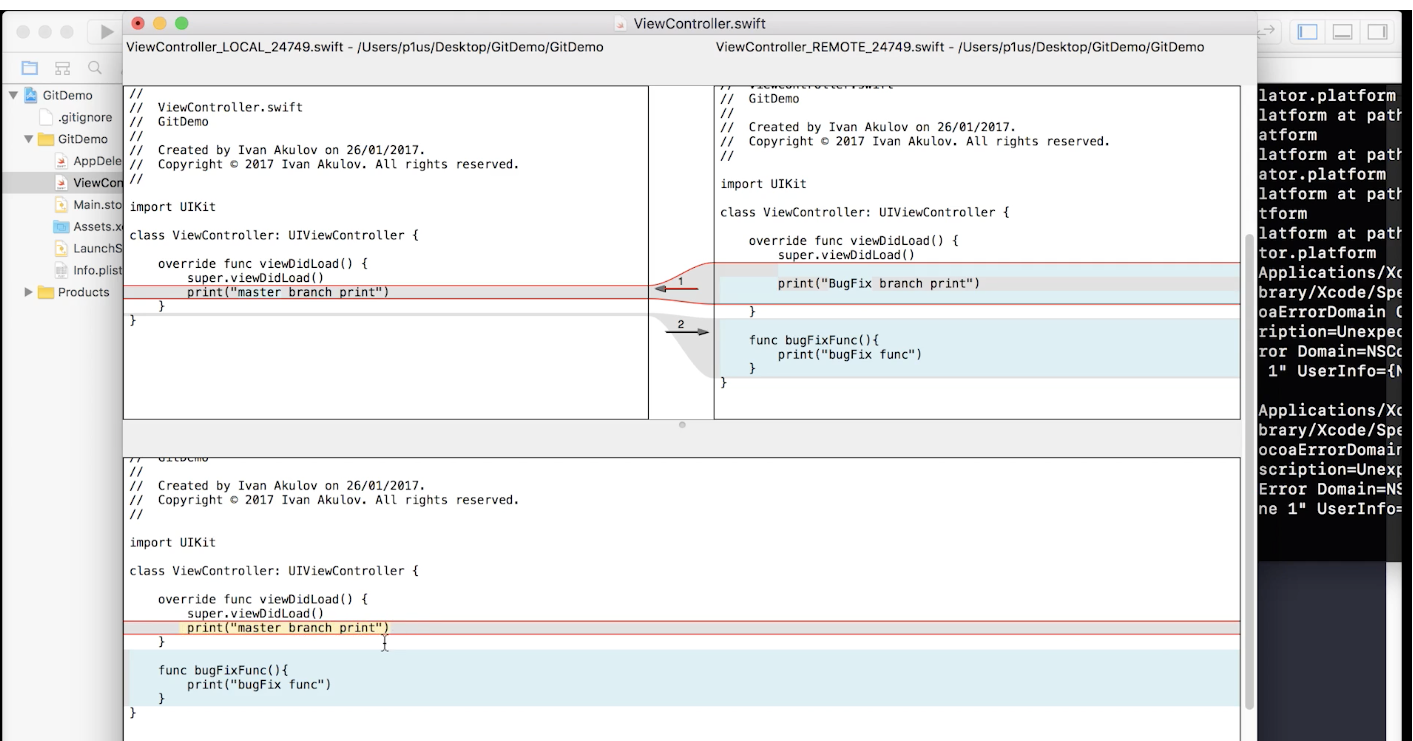The height and width of the screenshot is (741, 1413).
Task: Click 'ator.platform' first line in the terminal window
Action: coord(1327,96)
